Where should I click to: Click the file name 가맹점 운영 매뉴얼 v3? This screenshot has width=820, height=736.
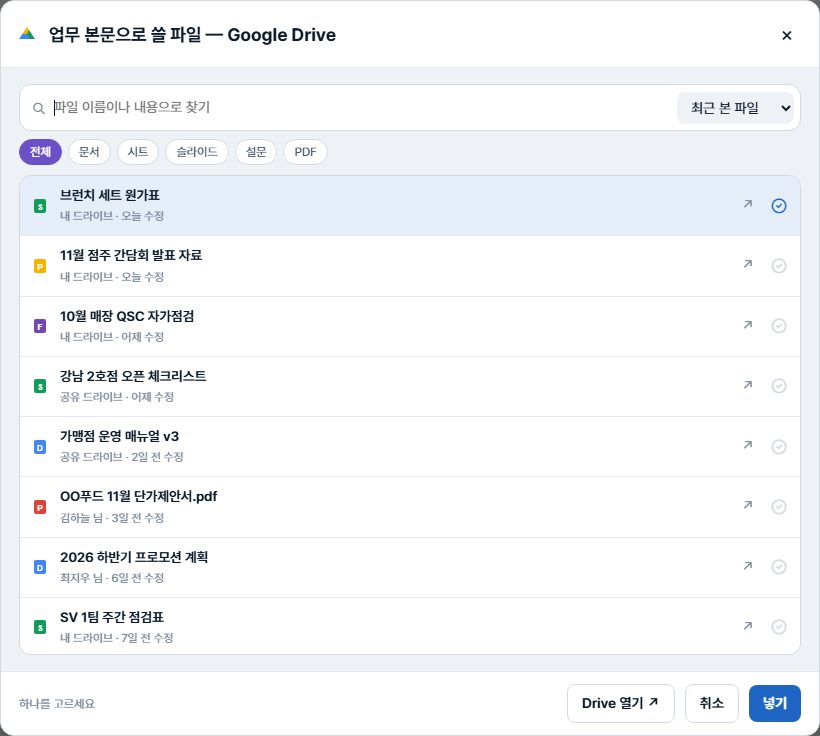pos(119,436)
